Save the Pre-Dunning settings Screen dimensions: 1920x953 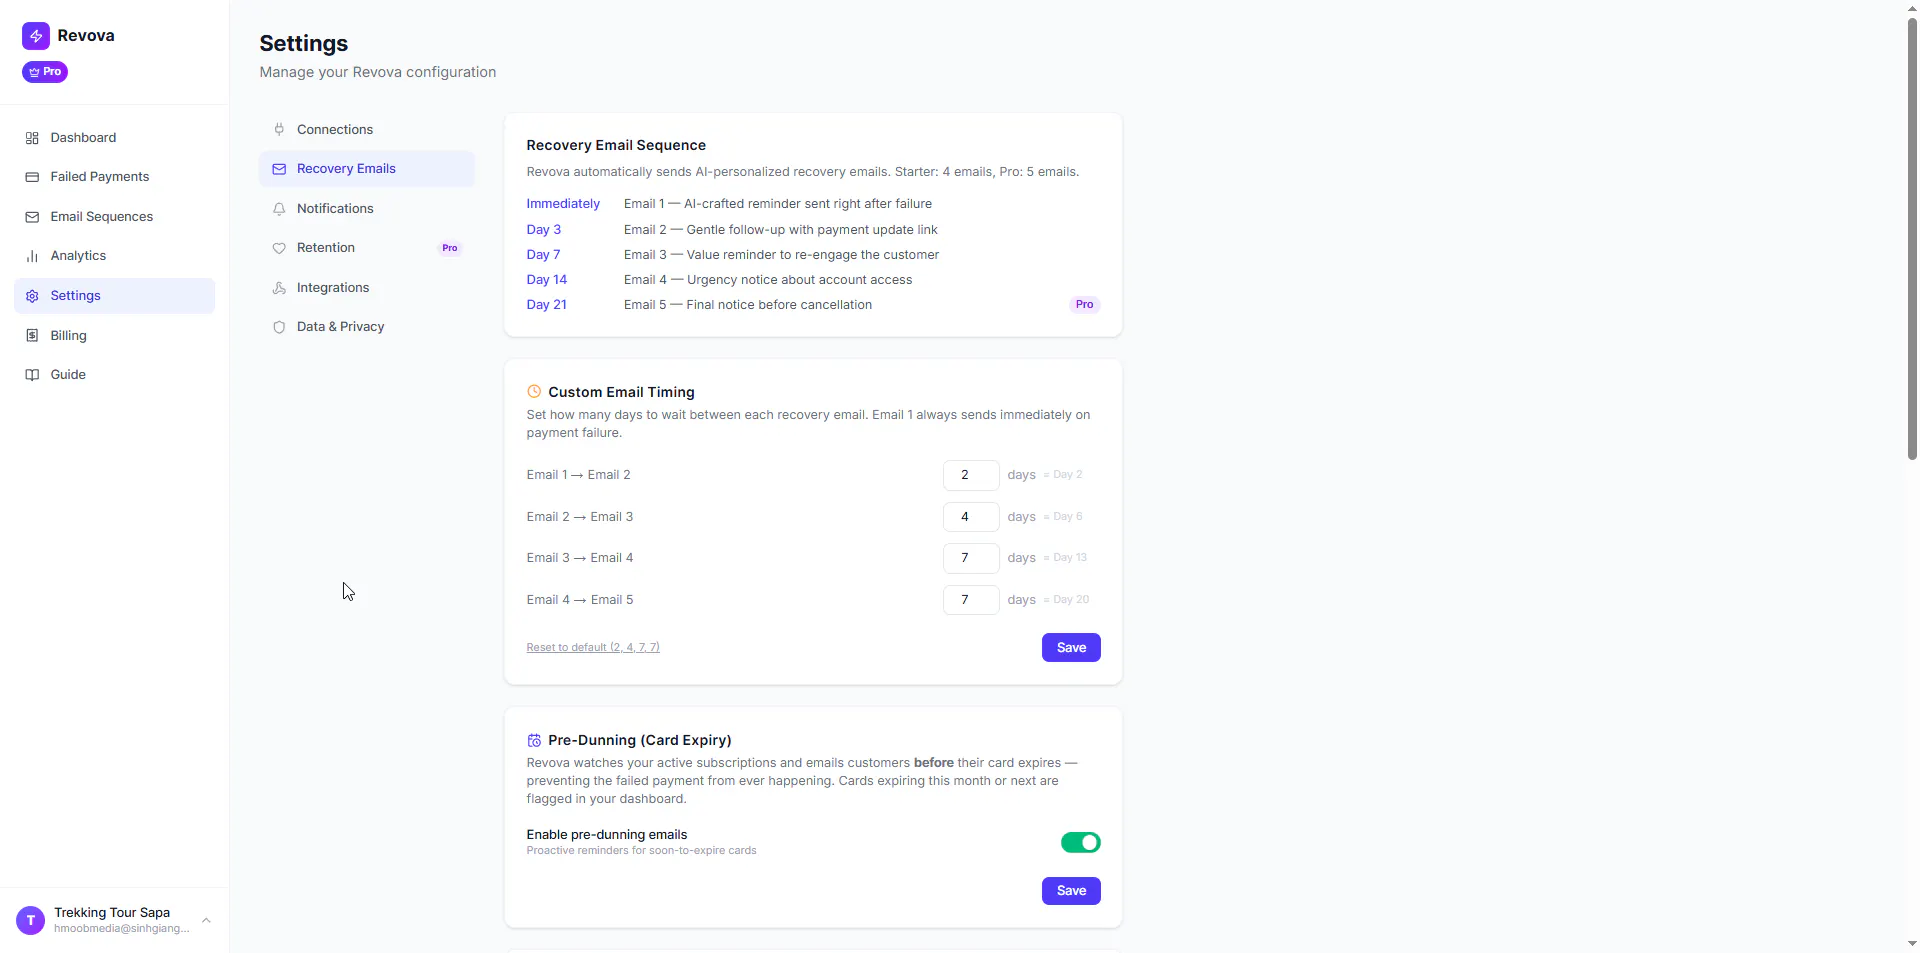click(x=1071, y=891)
